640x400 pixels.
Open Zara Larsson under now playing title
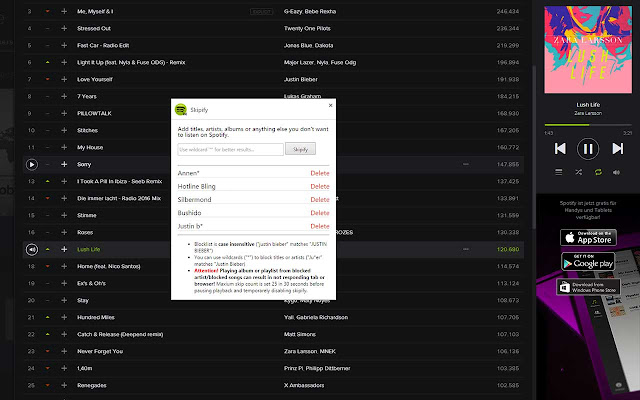click(x=588, y=113)
